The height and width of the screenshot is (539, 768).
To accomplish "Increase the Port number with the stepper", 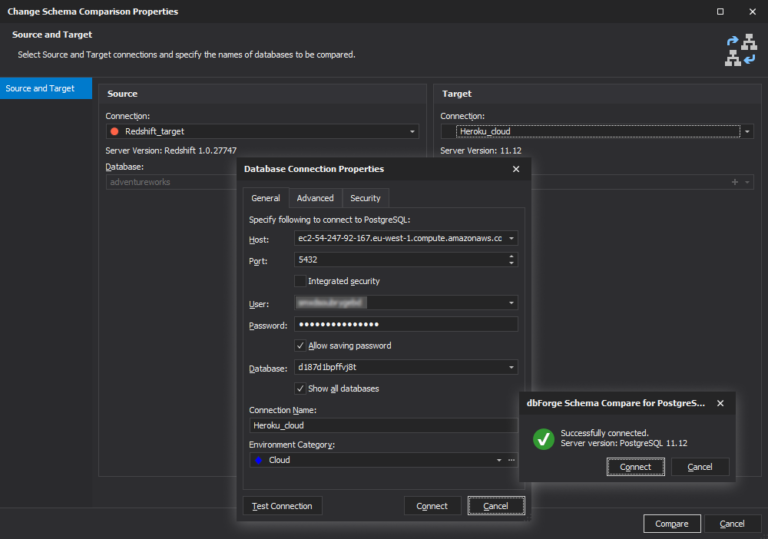I will (x=512, y=256).
